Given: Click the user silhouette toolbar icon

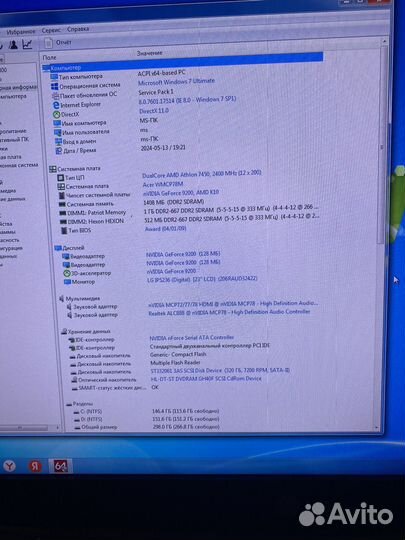Looking at the screenshot, I should 13,45.
